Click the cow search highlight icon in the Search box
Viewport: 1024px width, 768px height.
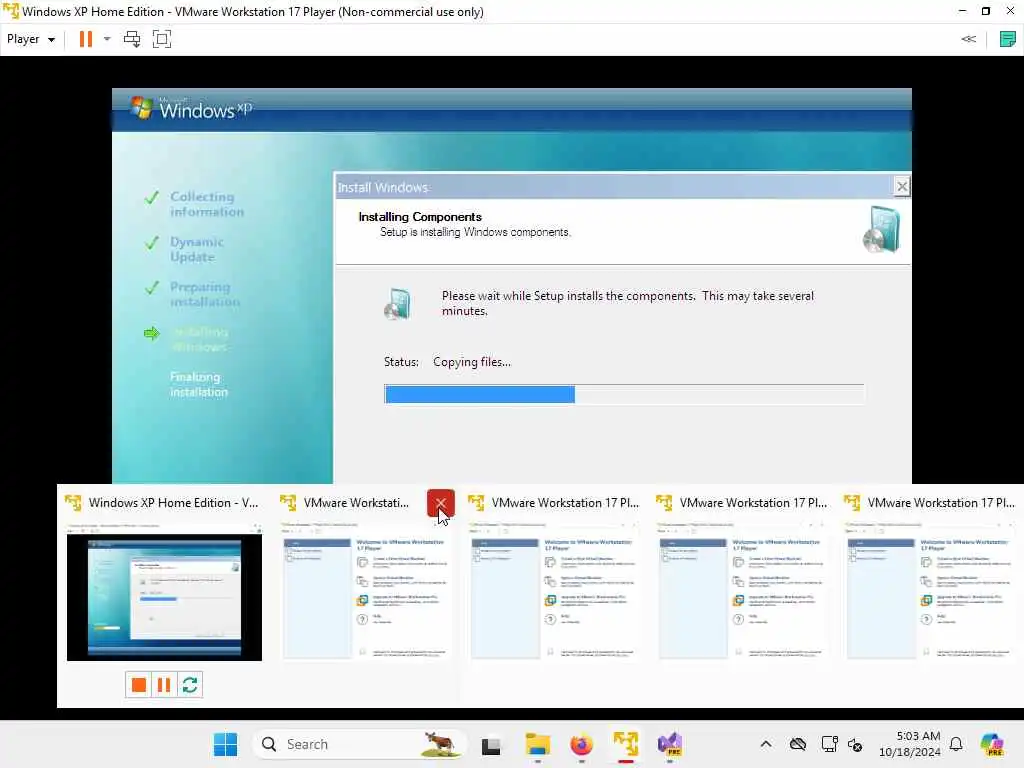pos(440,744)
